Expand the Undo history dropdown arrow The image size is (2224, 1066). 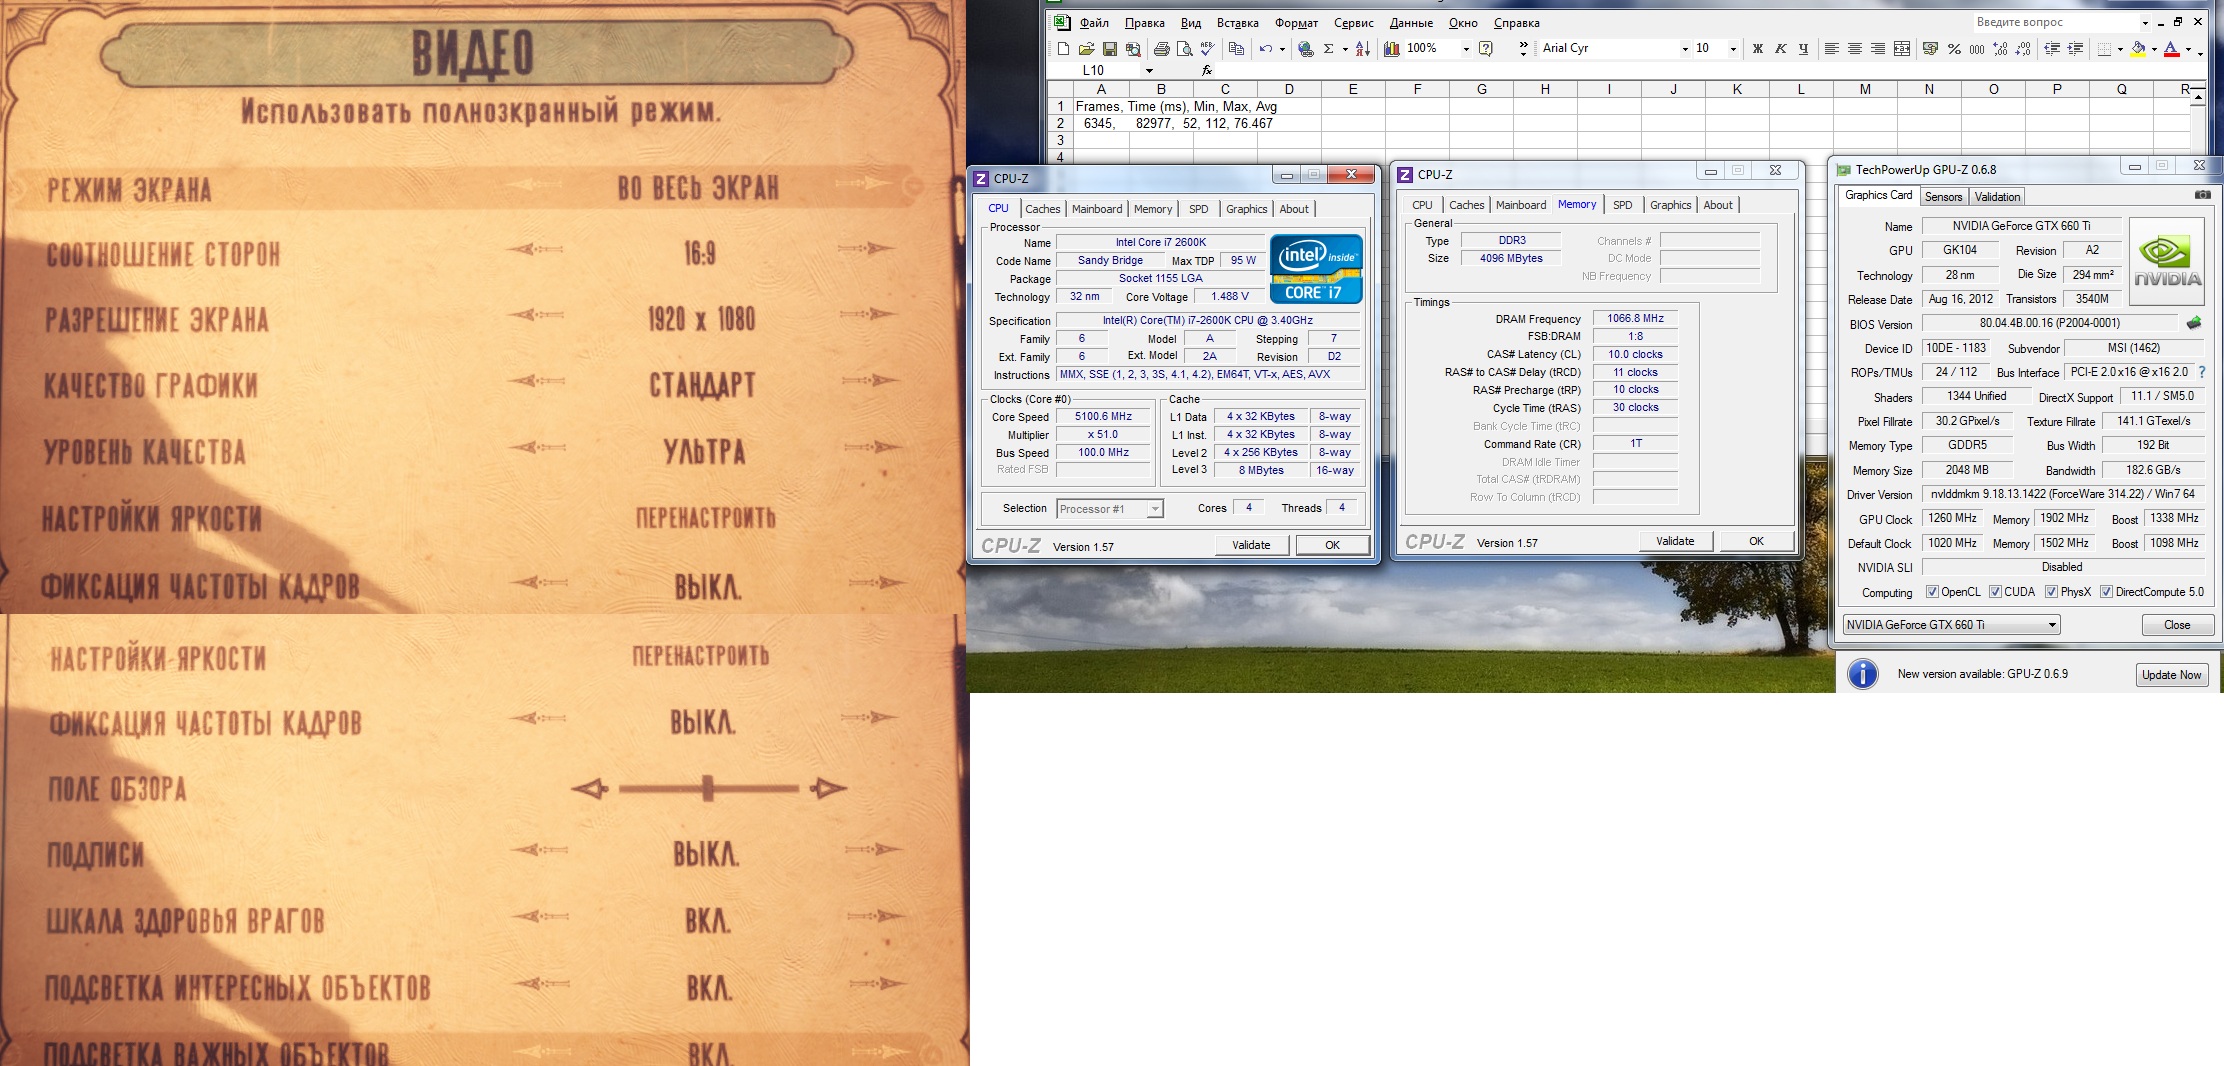point(1282,48)
